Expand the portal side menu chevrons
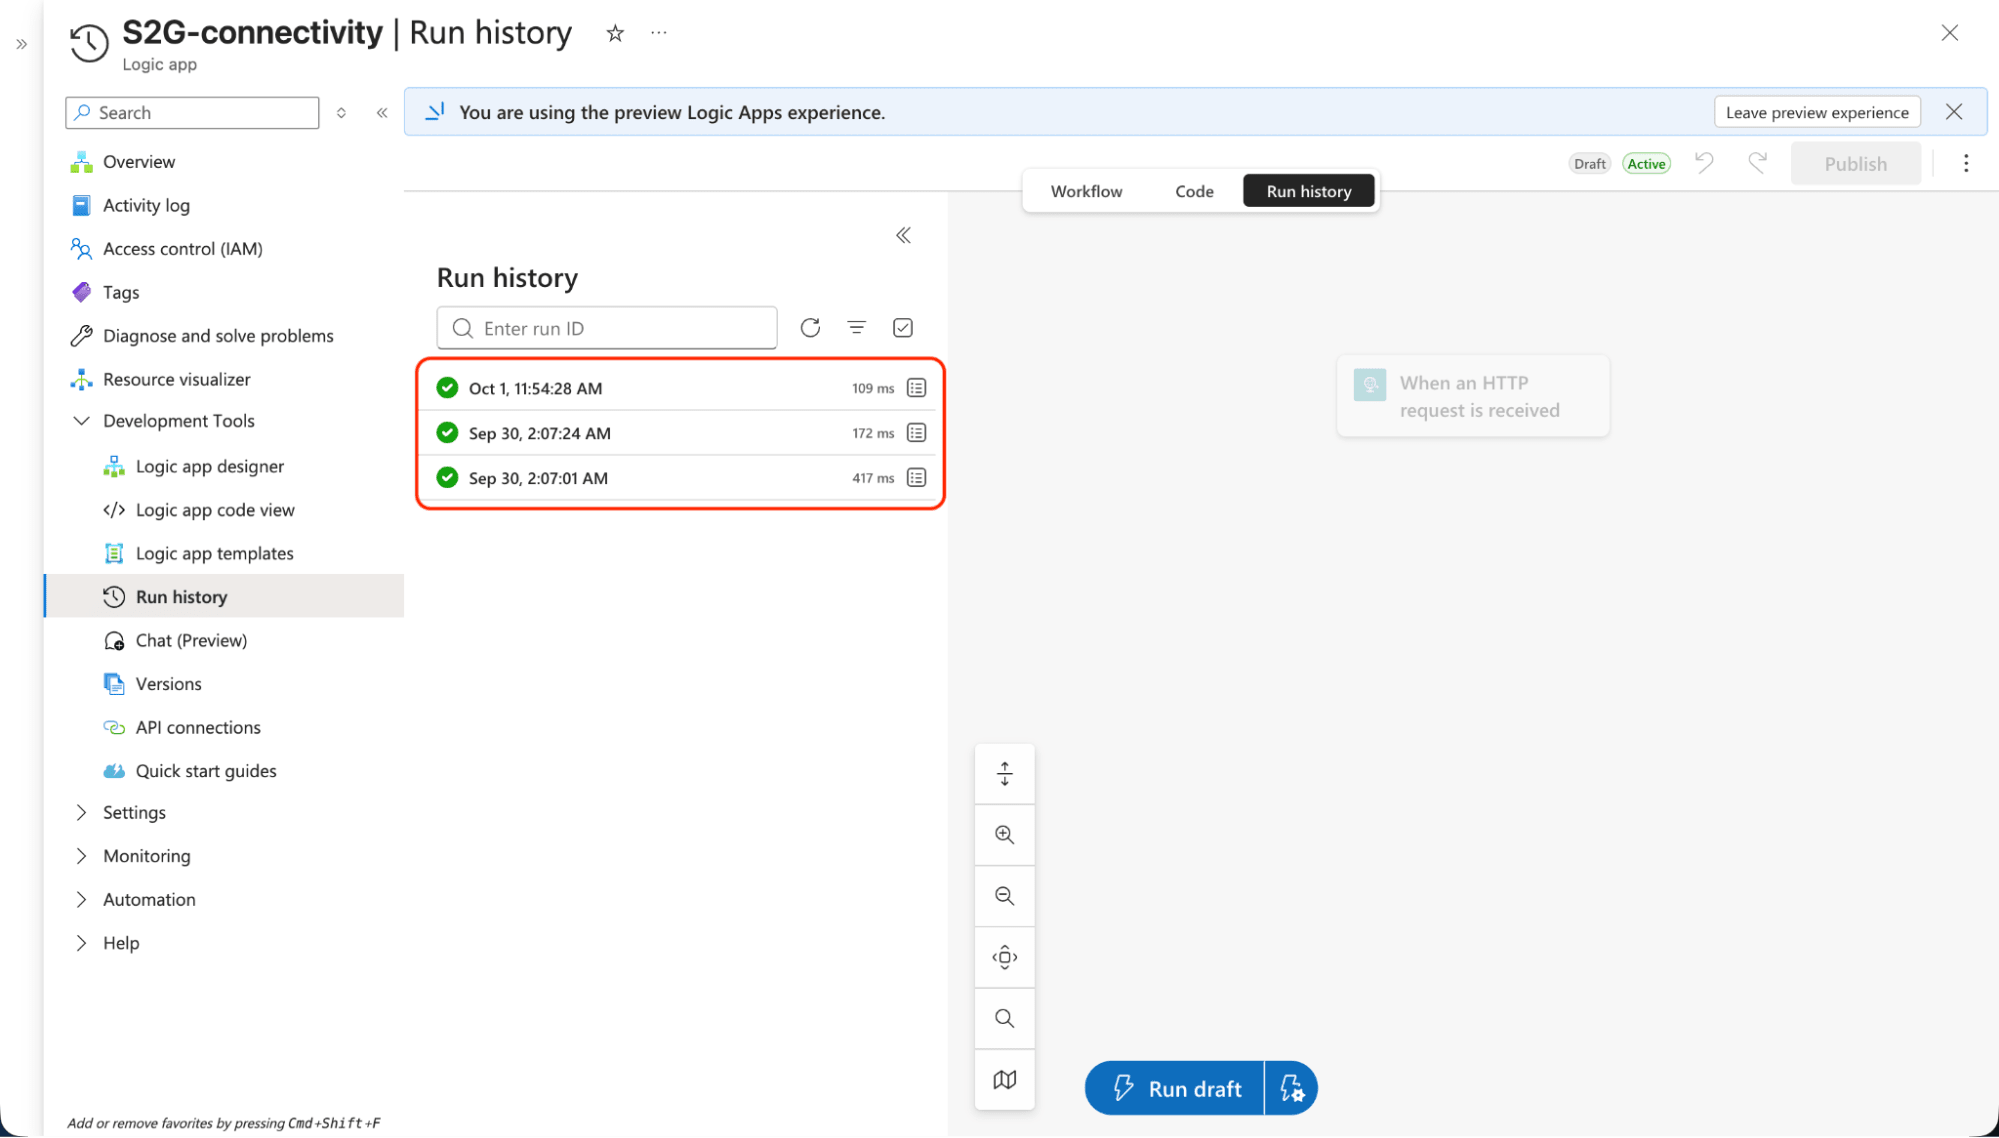This screenshot has width=1999, height=1138. pyautogui.click(x=22, y=44)
